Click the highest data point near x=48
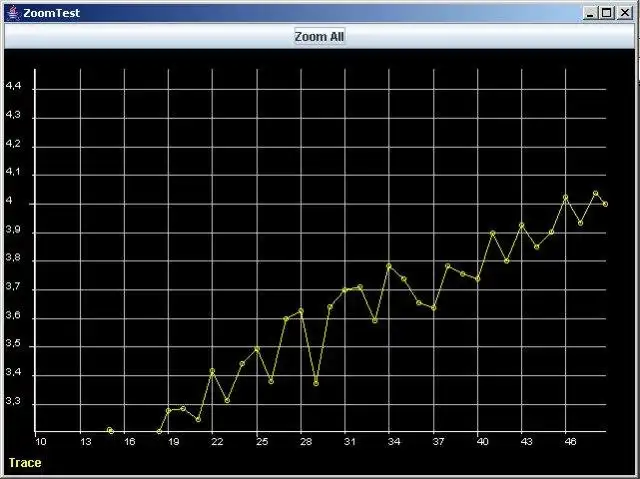640x479 pixels. point(596,193)
